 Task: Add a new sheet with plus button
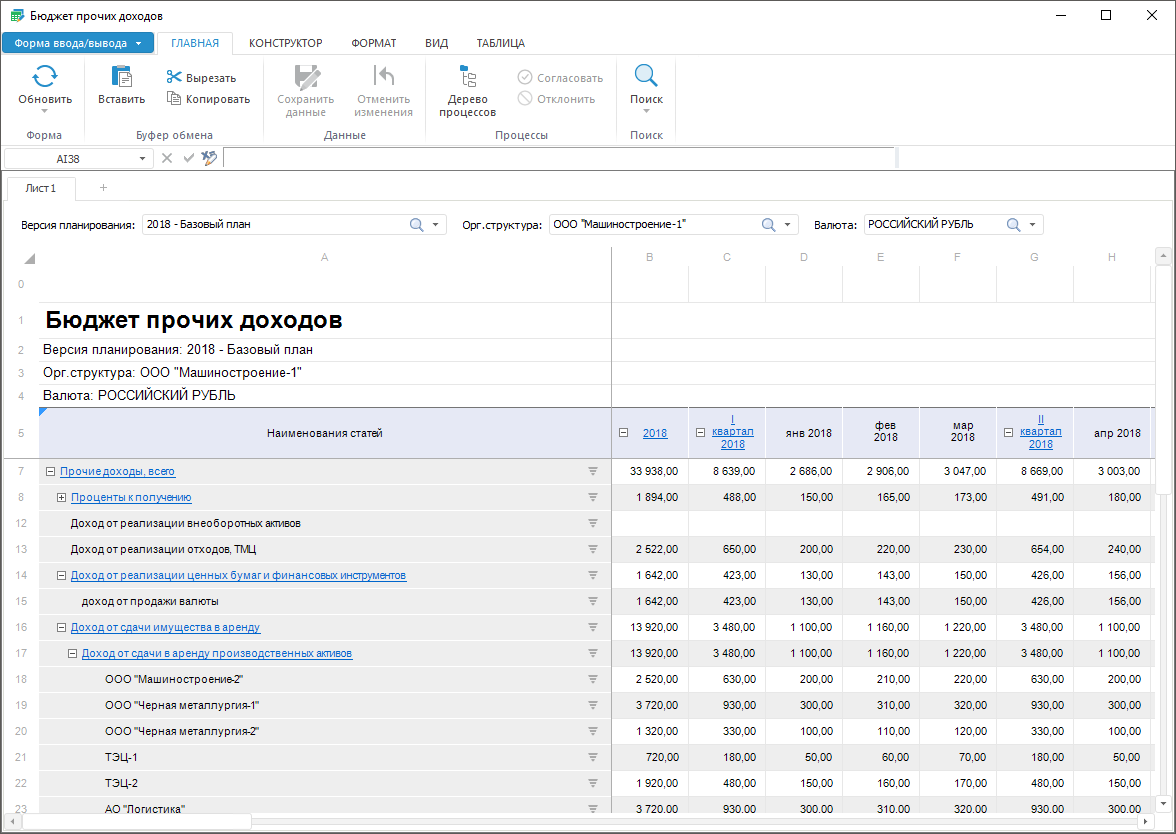103,188
